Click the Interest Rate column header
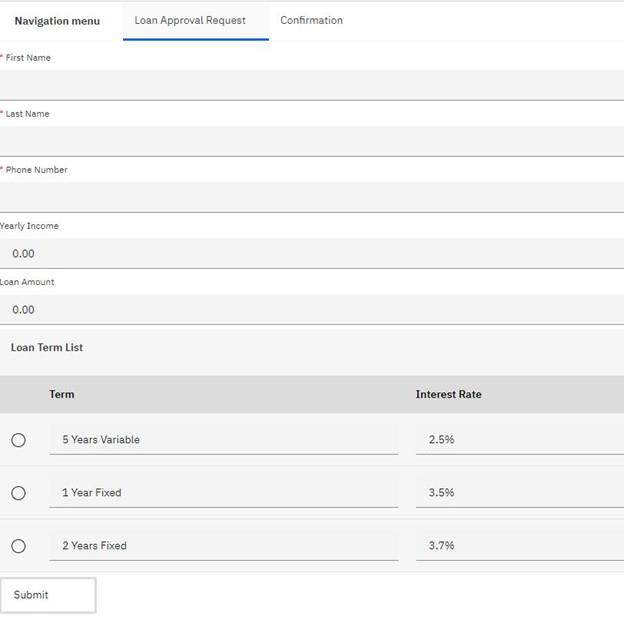Image resolution: width=624 pixels, height=623 pixels. 448,395
